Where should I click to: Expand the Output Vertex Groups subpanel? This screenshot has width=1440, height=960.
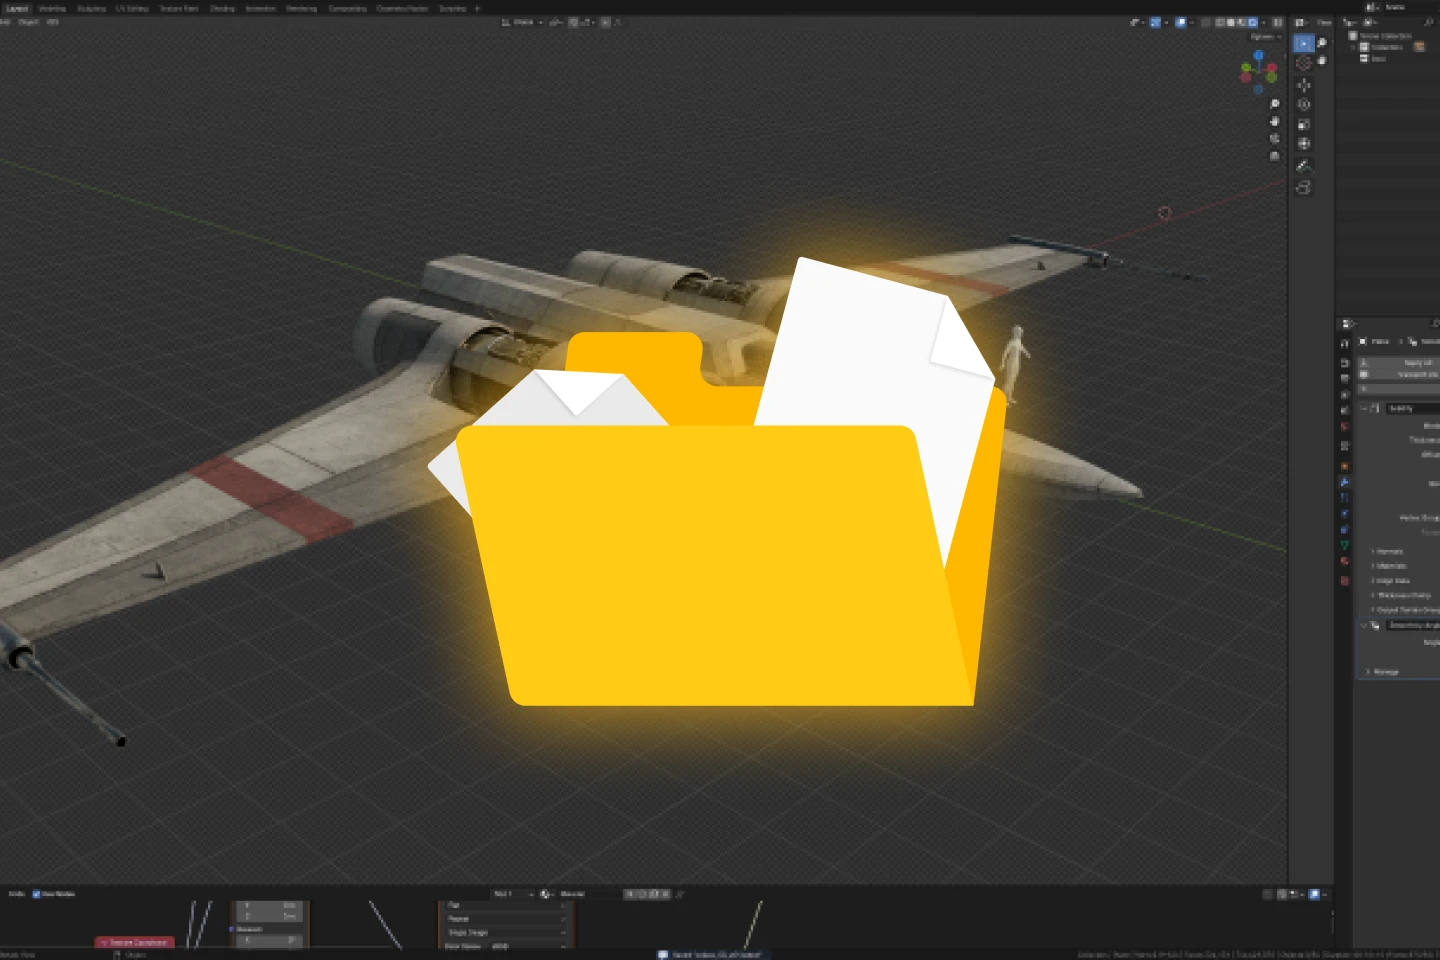1404,610
